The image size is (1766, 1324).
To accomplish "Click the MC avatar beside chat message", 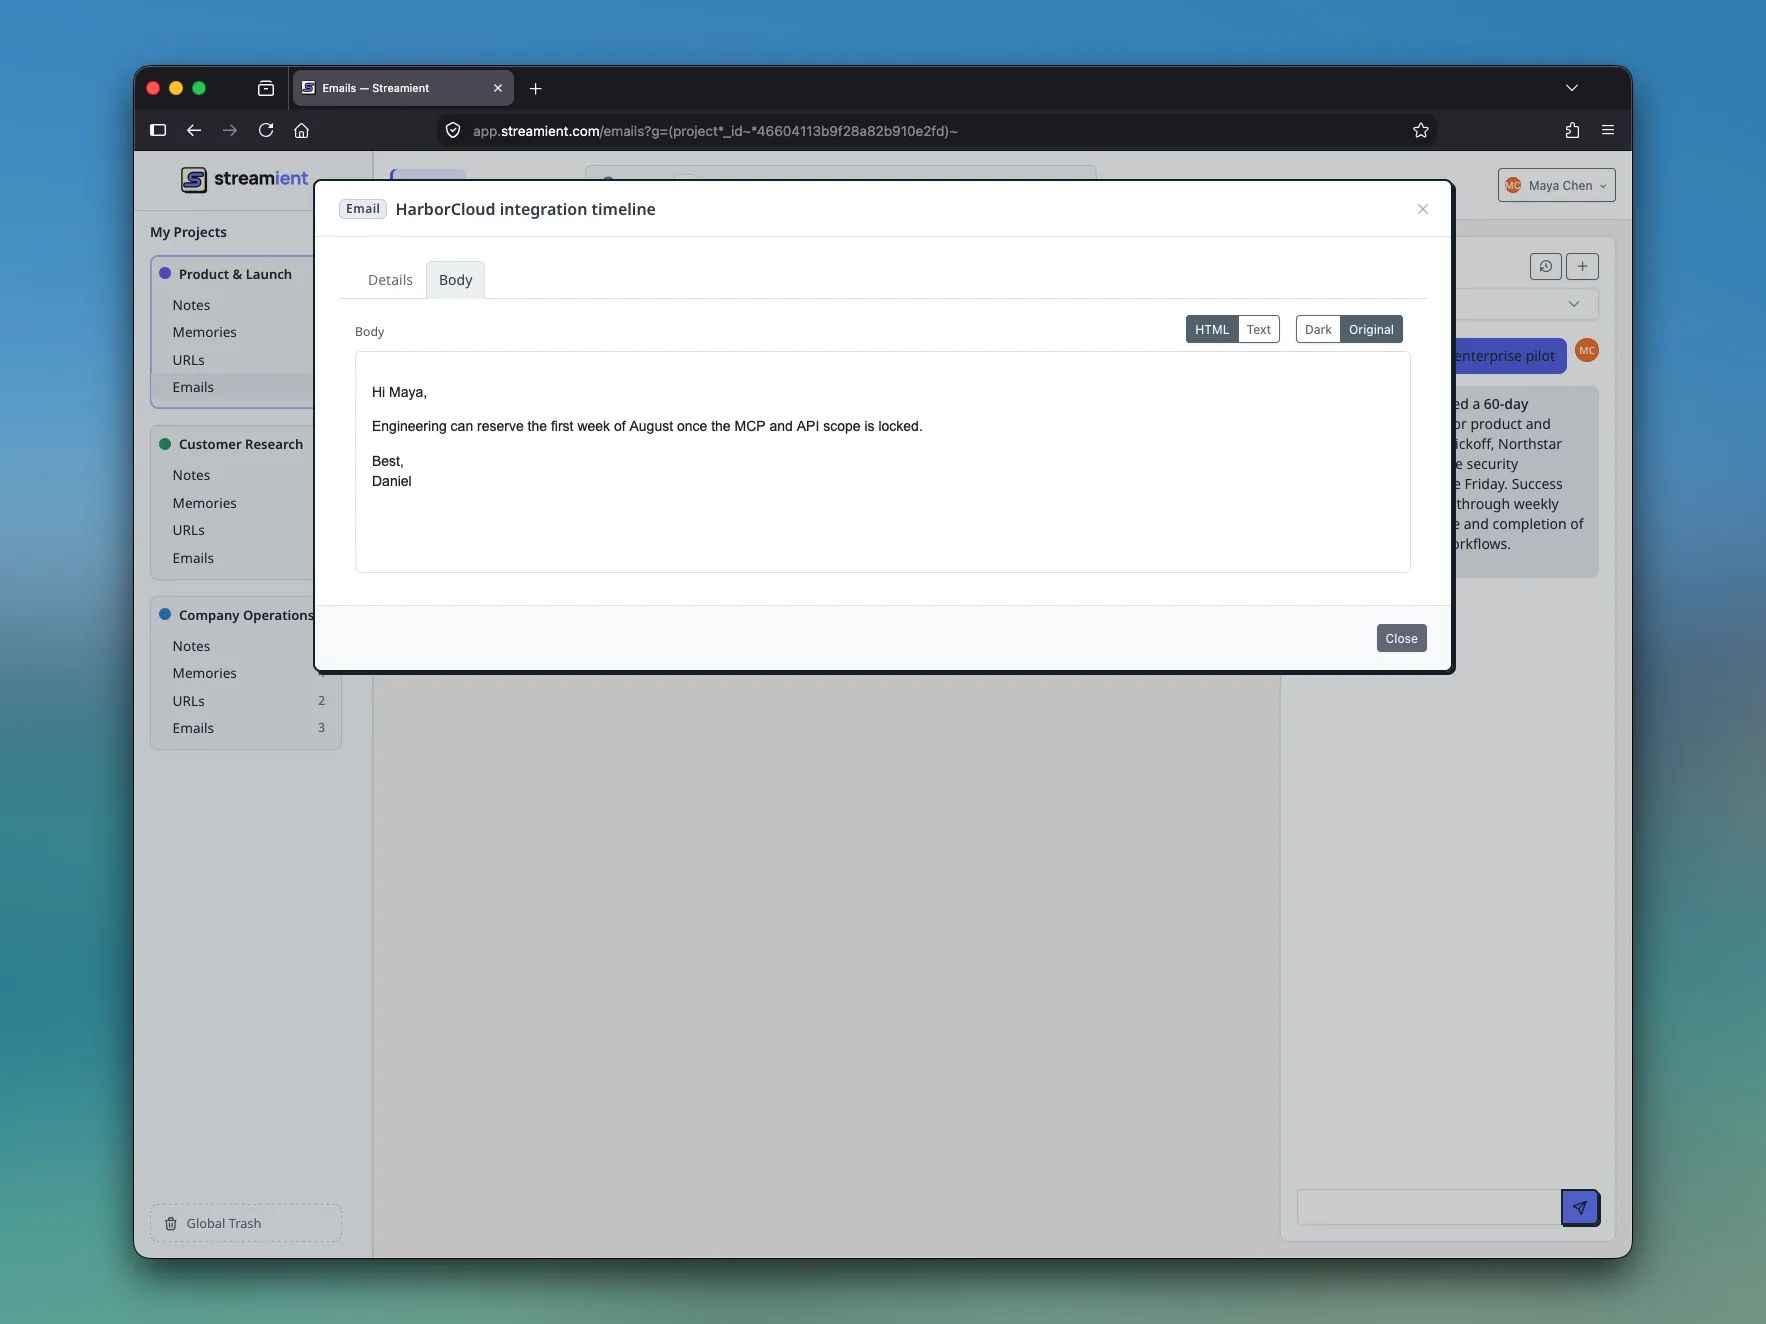I will (x=1587, y=350).
